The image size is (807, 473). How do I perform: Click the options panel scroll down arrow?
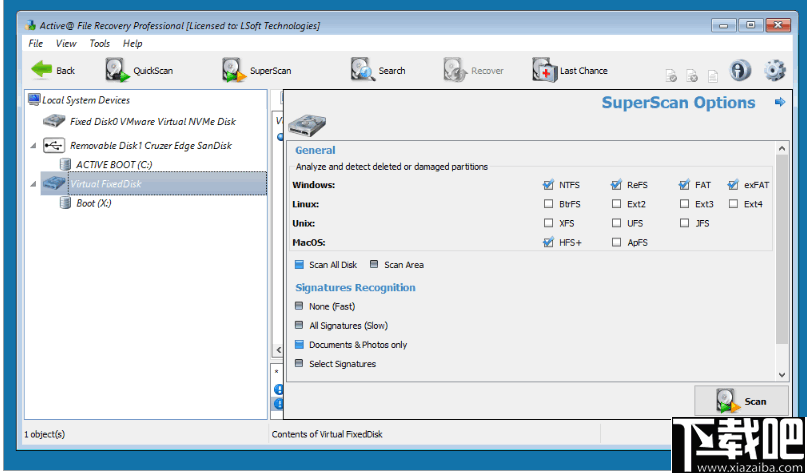point(782,375)
